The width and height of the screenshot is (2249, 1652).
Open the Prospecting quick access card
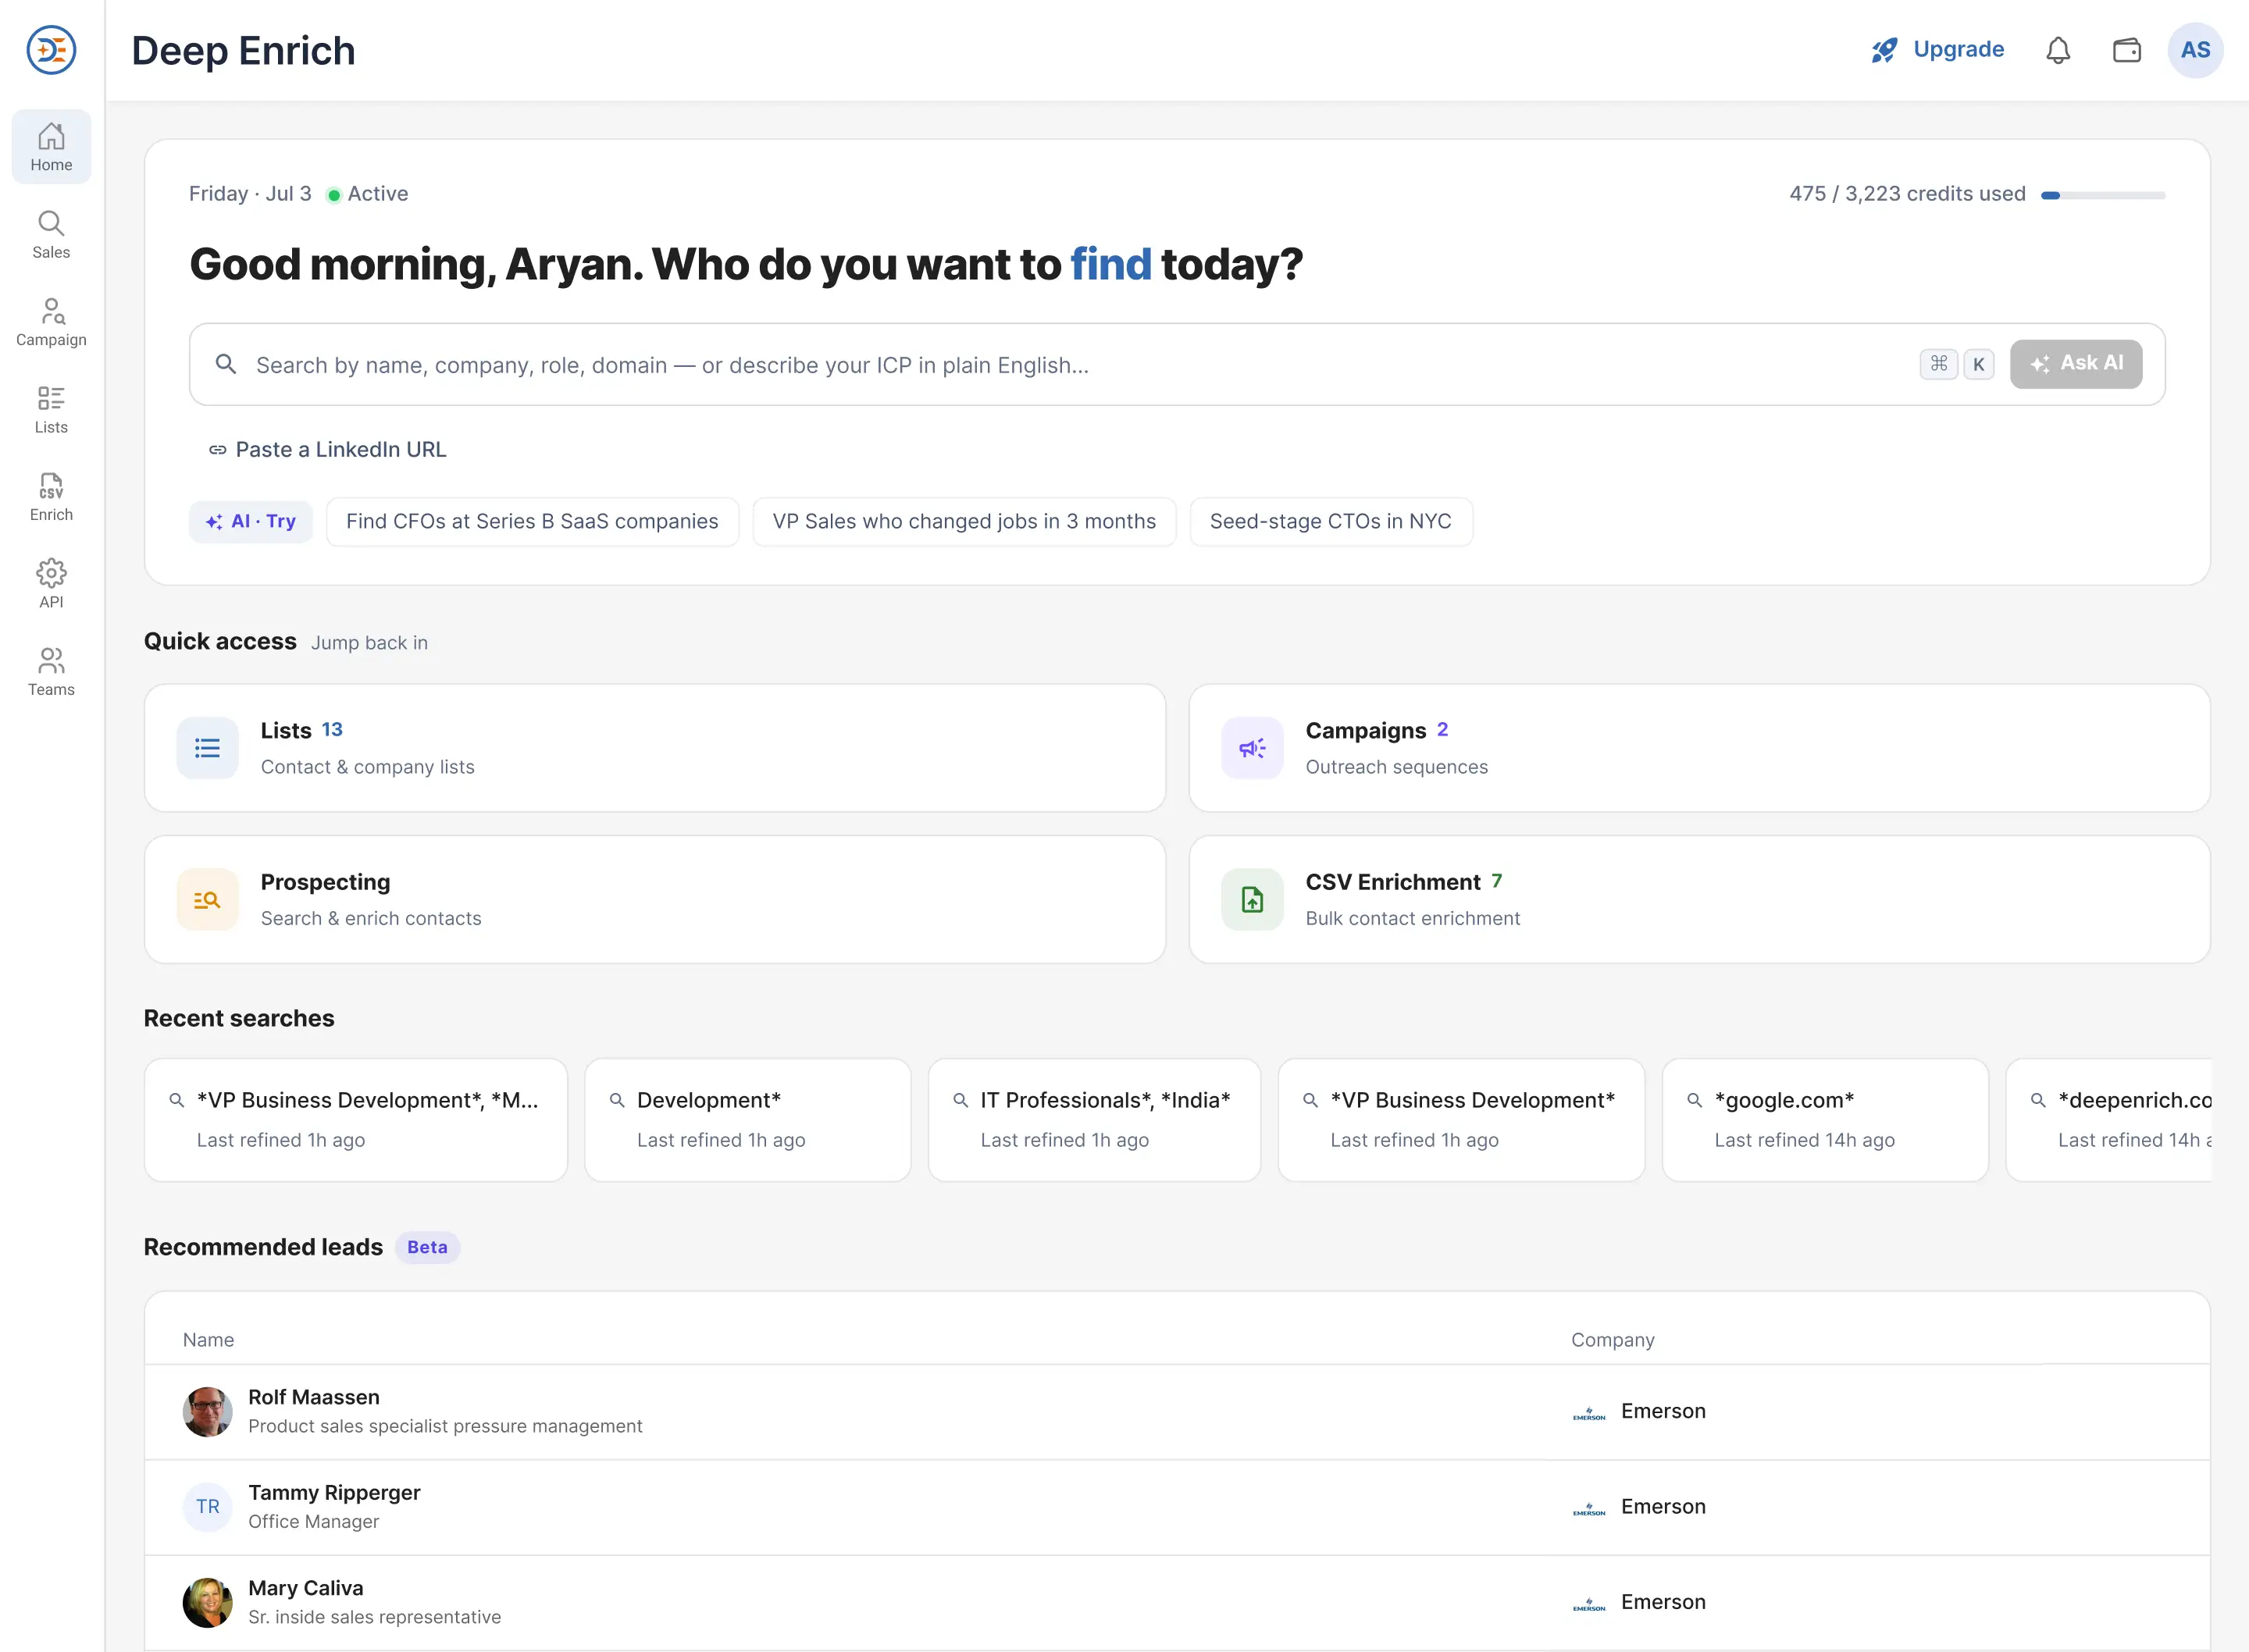coord(655,899)
